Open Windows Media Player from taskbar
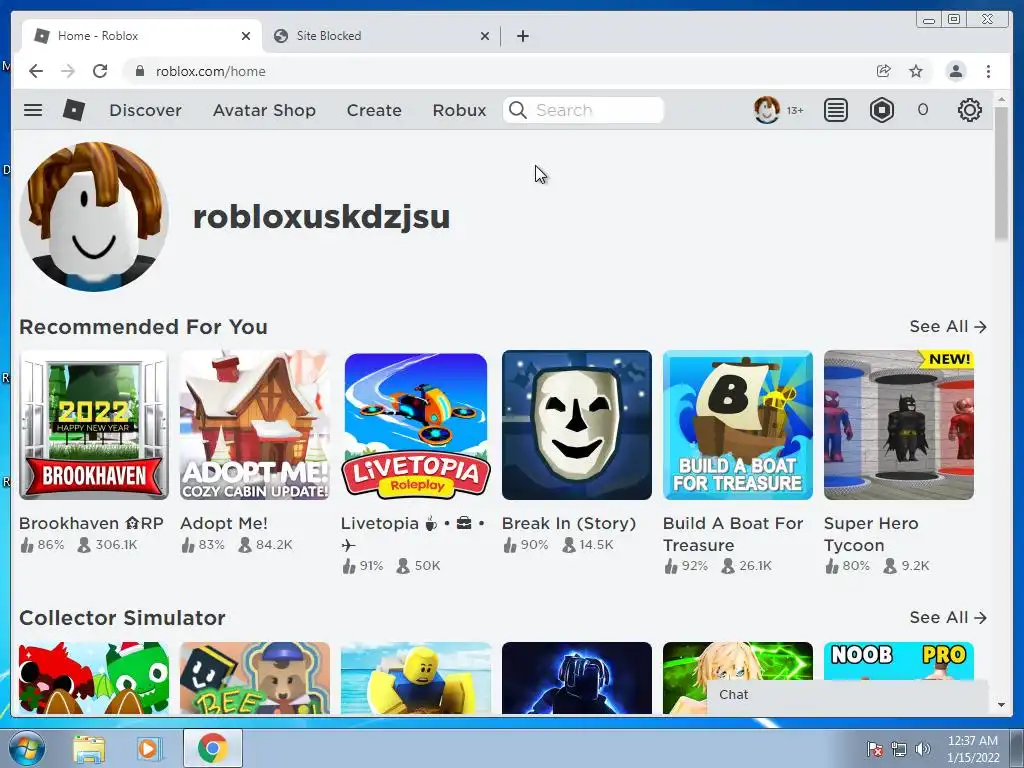Viewport: 1024px width, 768px height. [x=150, y=748]
